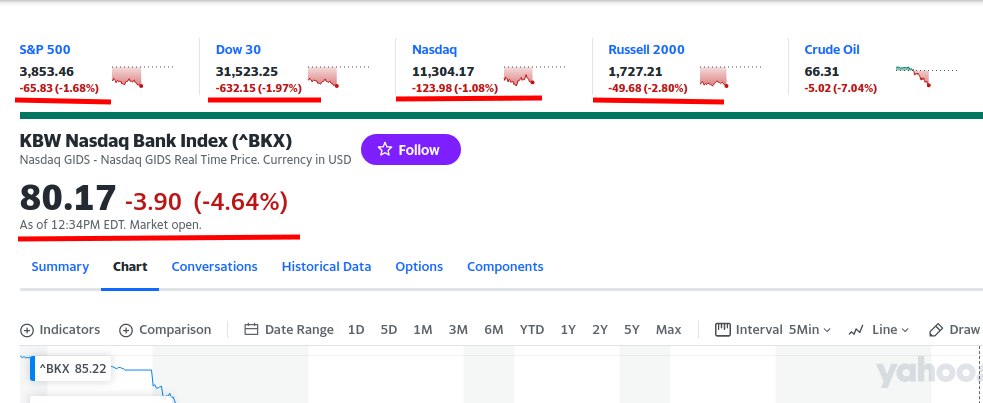Open the Indicators plus icon
This screenshot has width=983, height=403.
[27, 330]
